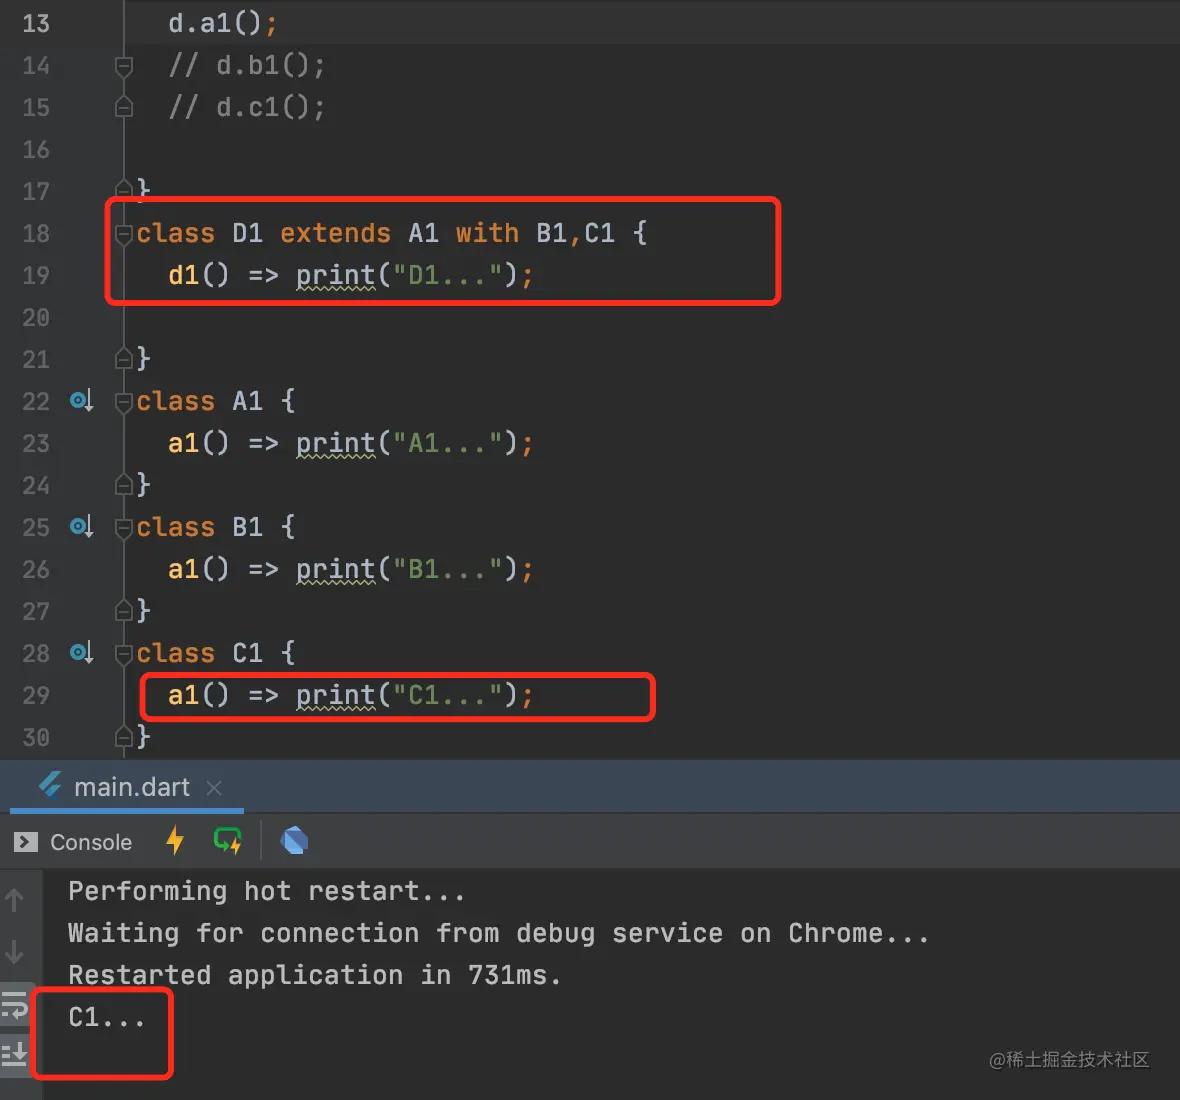Click the console scroll down arrow
This screenshot has width=1180, height=1100.
14,953
